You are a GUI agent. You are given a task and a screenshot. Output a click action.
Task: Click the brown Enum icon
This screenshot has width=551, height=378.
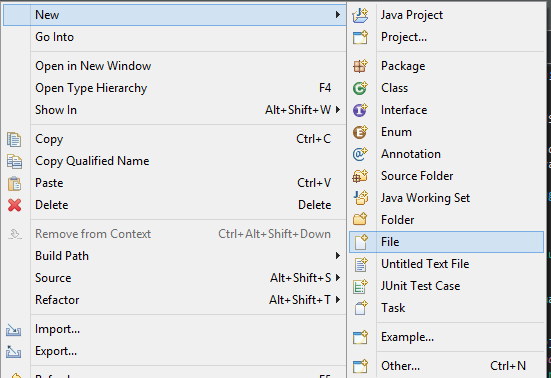tap(360, 132)
